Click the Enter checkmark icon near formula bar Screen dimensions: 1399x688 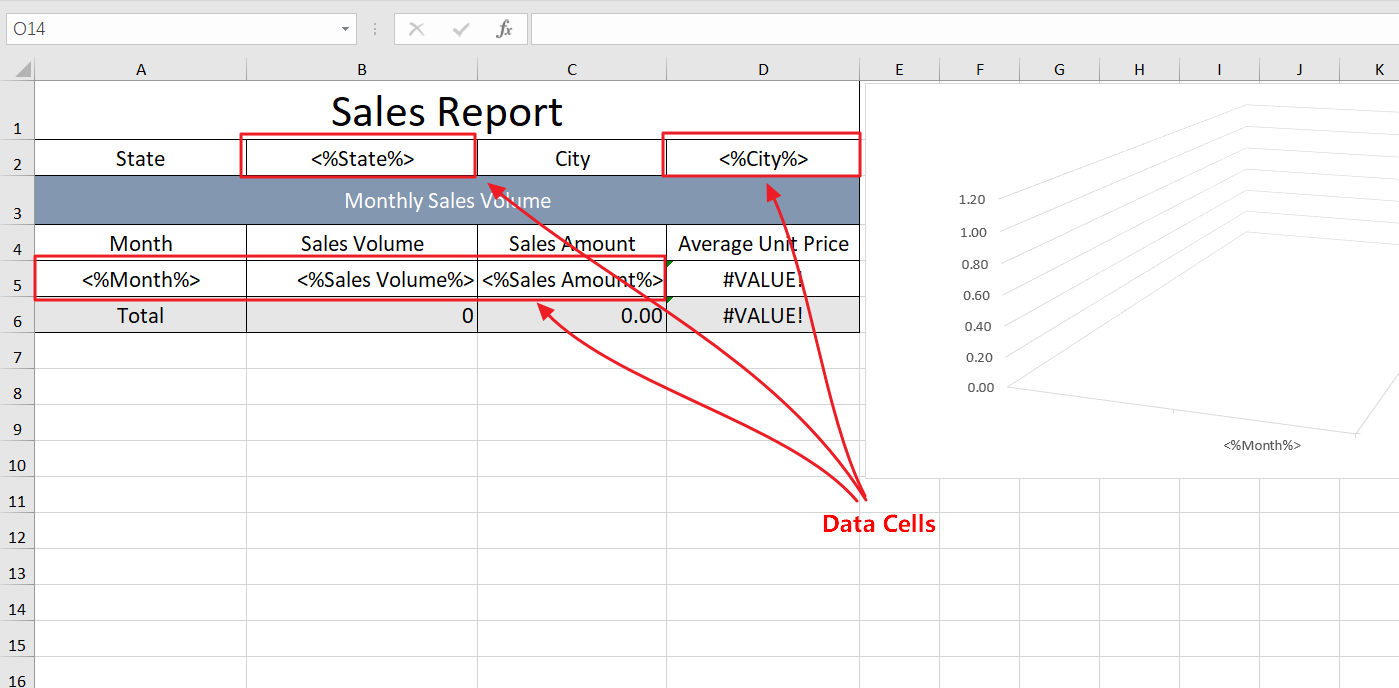460,29
